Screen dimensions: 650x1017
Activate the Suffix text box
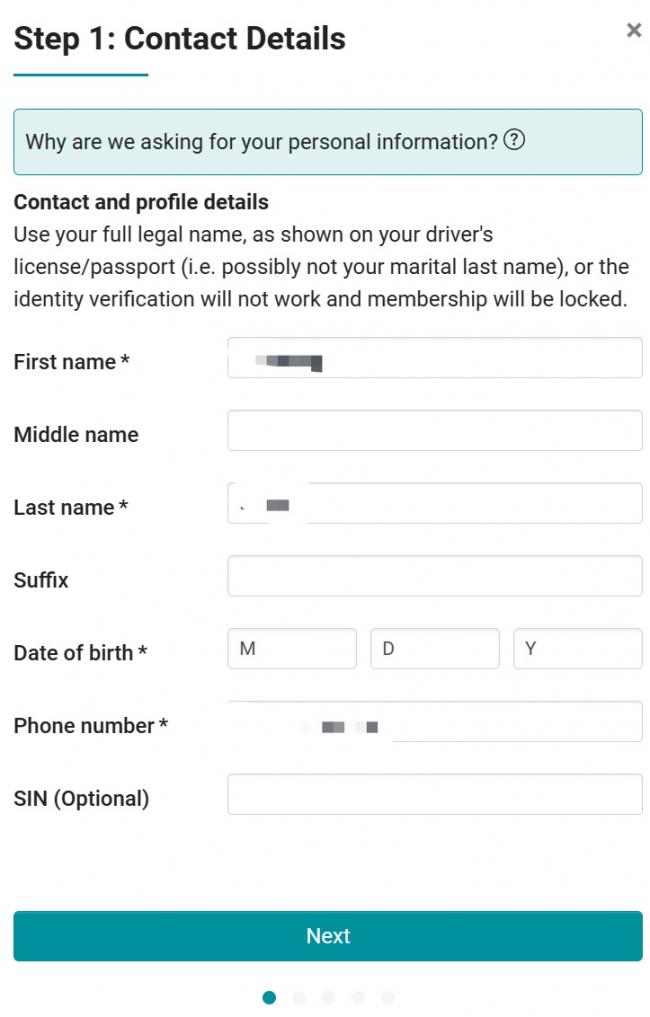click(x=435, y=575)
